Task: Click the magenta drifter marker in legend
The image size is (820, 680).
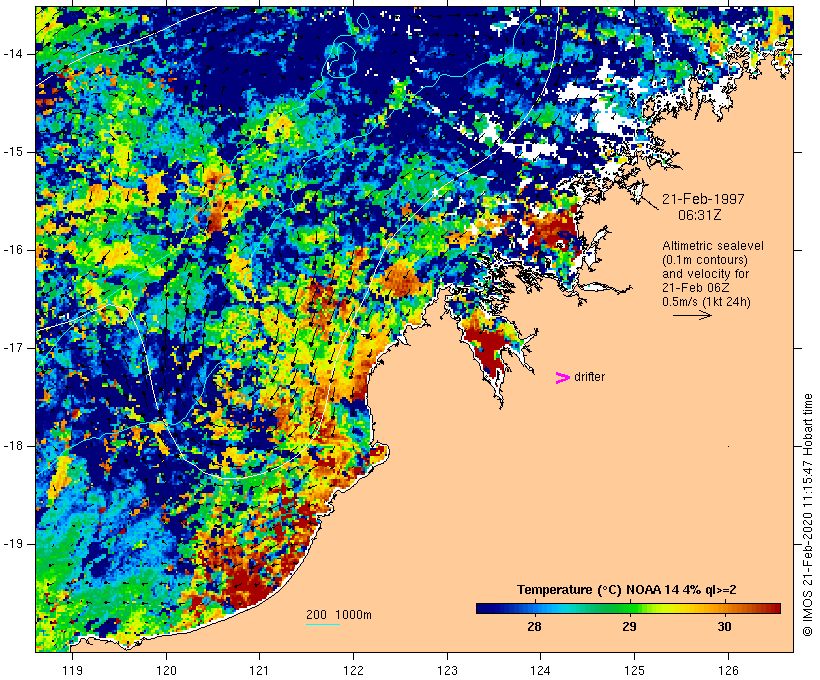Action: pos(563,378)
